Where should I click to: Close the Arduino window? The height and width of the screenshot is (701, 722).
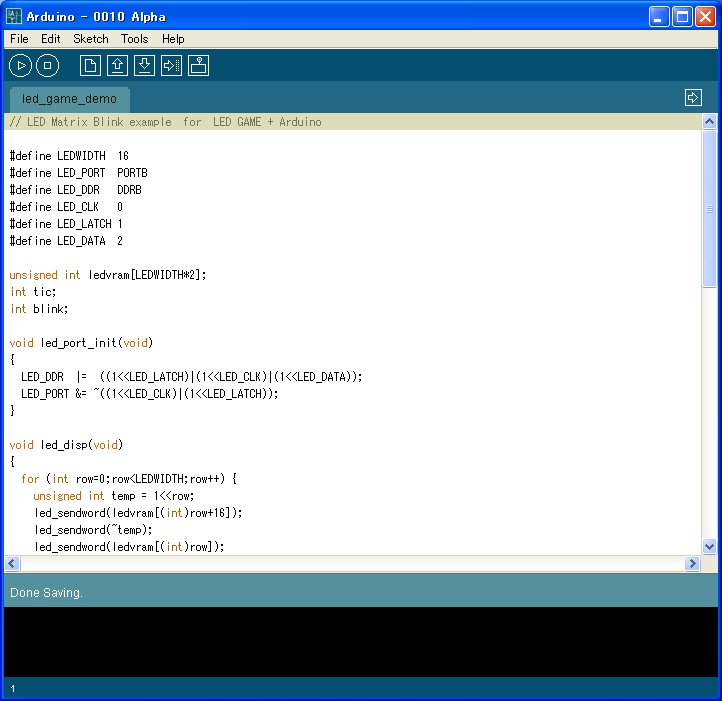click(x=705, y=17)
